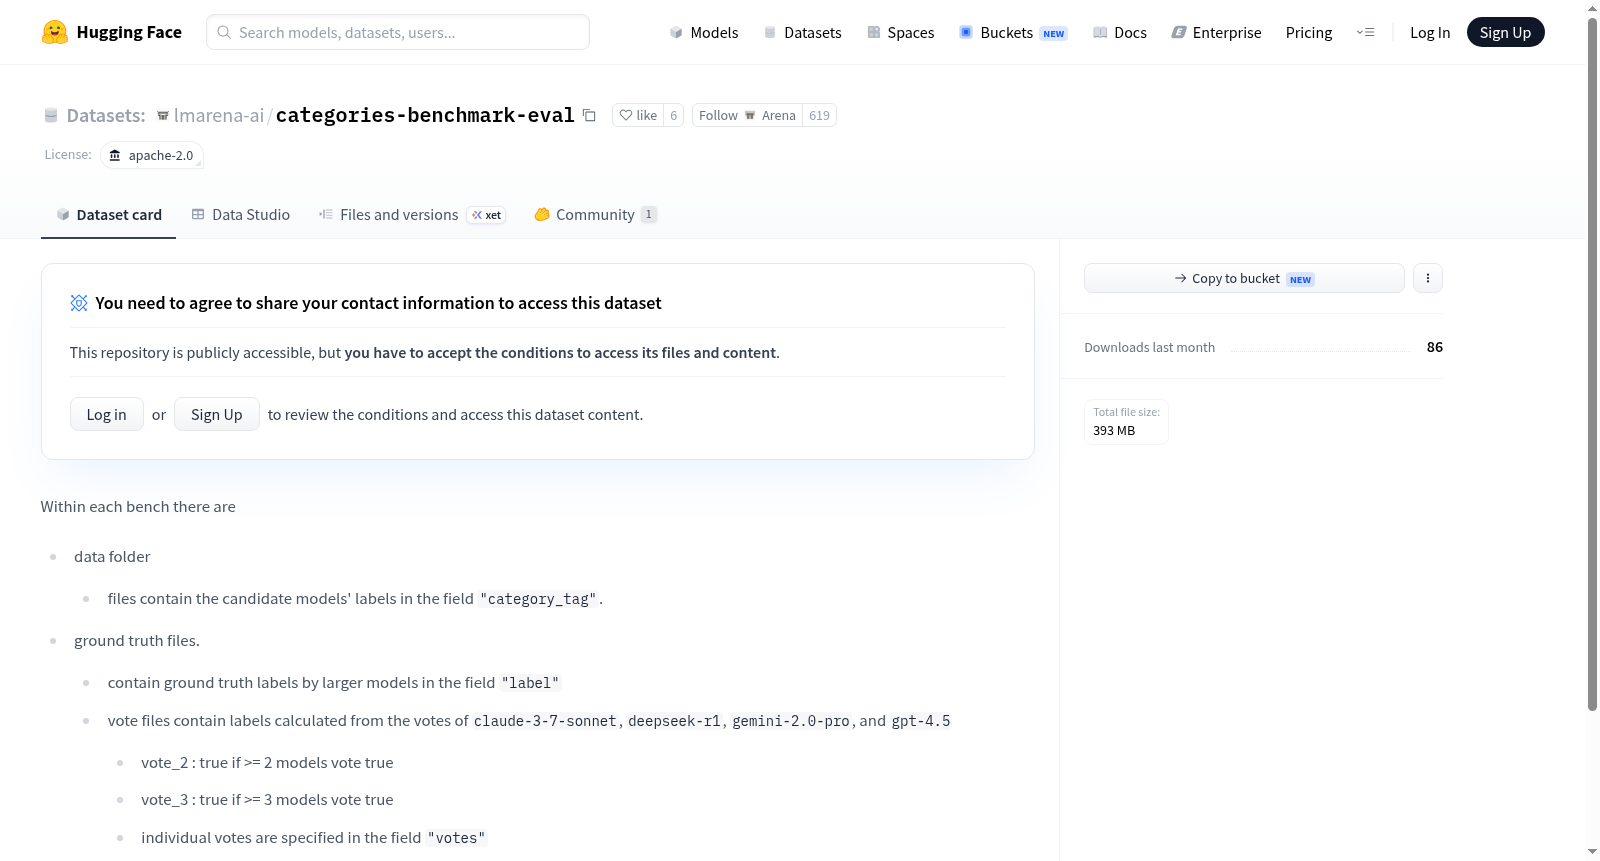
Task: Click the gpt-4.5 code text
Action: (921, 721)
